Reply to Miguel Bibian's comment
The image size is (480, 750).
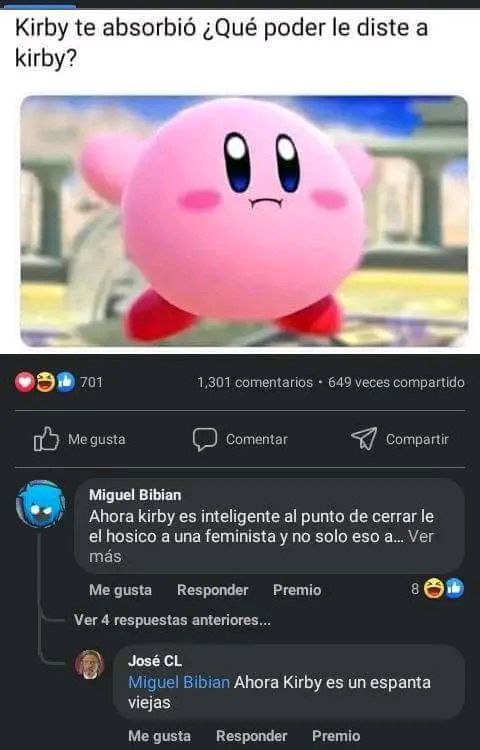[213, 590]
